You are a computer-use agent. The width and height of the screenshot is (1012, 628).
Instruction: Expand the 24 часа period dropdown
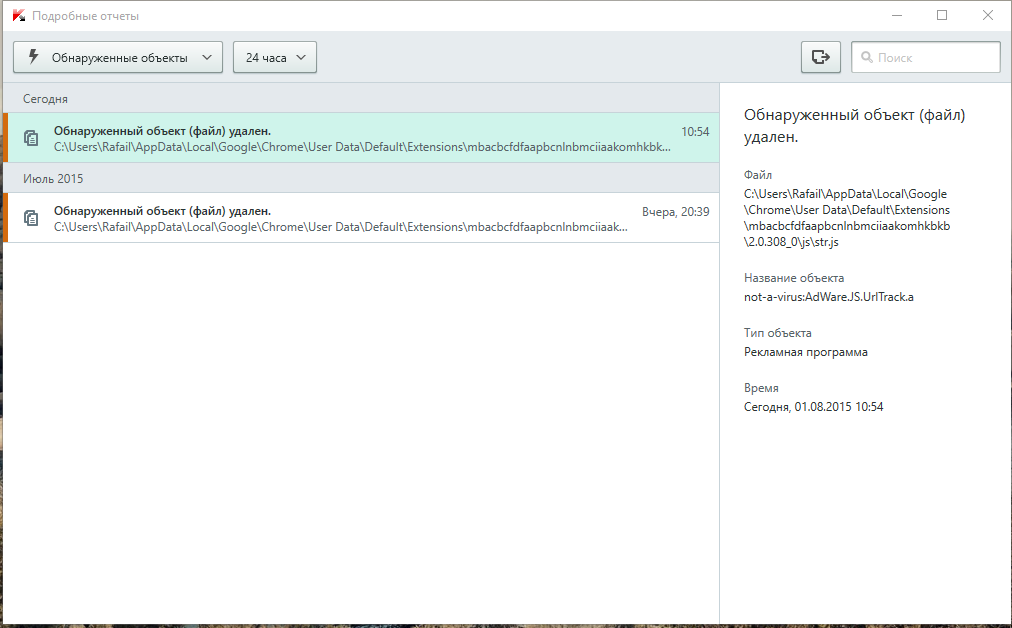pos(274,57)
